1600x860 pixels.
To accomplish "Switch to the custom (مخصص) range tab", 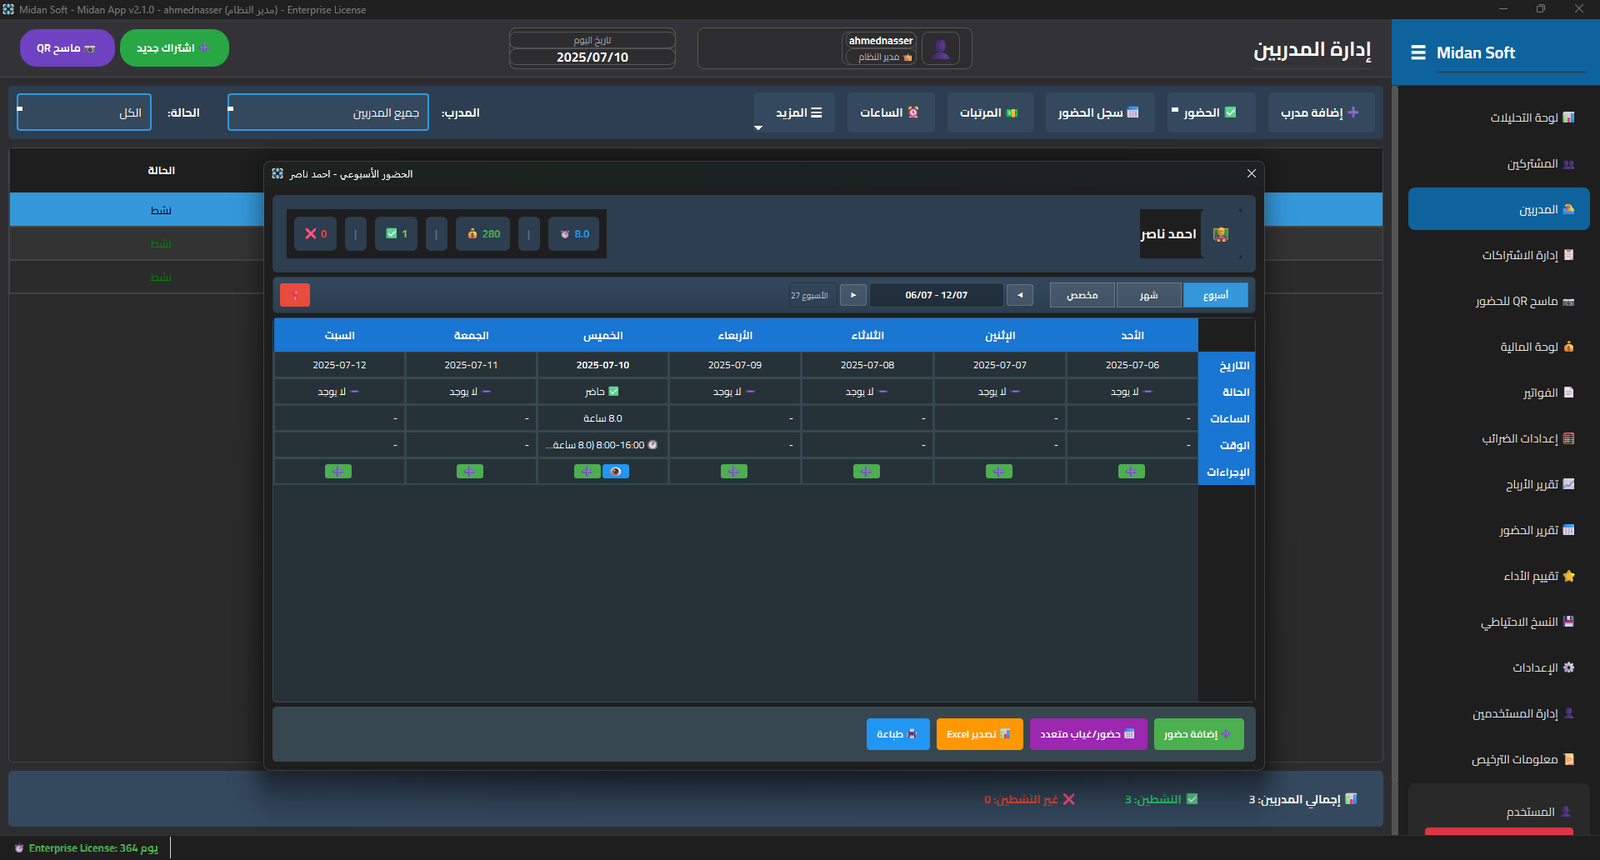I will click(x=1082, y=295).
